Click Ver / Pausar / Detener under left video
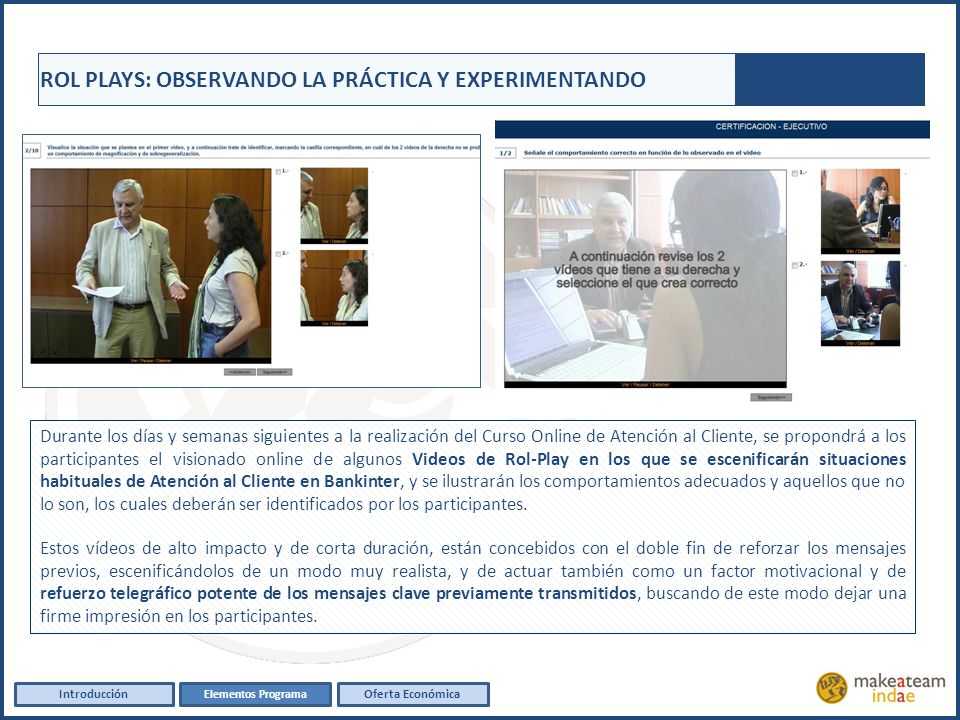Viewport: 960px width, 720px height. (151, 361)
